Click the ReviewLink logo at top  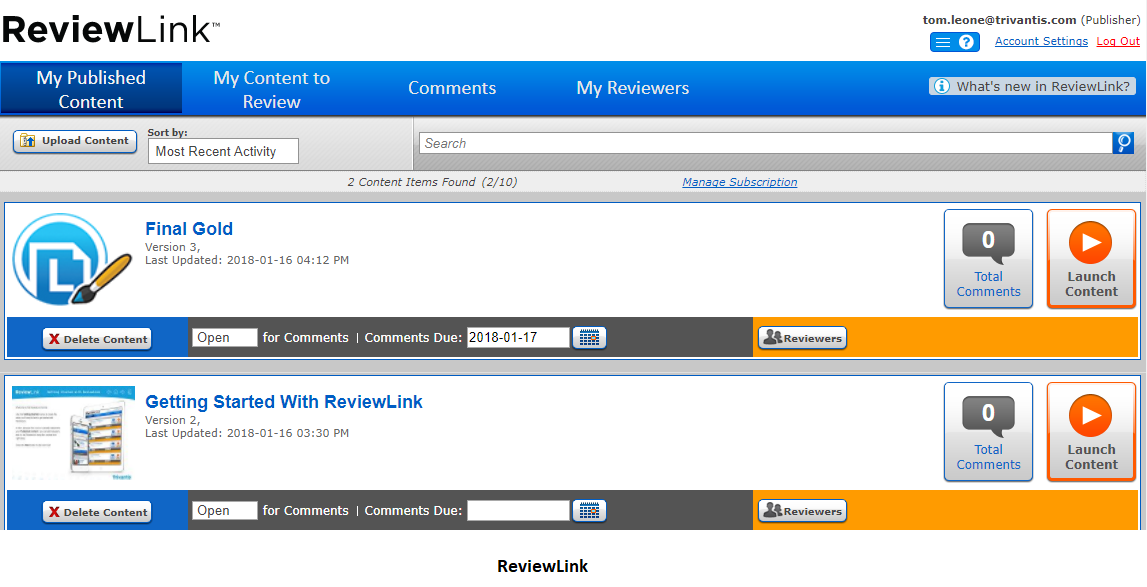pos(110,29)
